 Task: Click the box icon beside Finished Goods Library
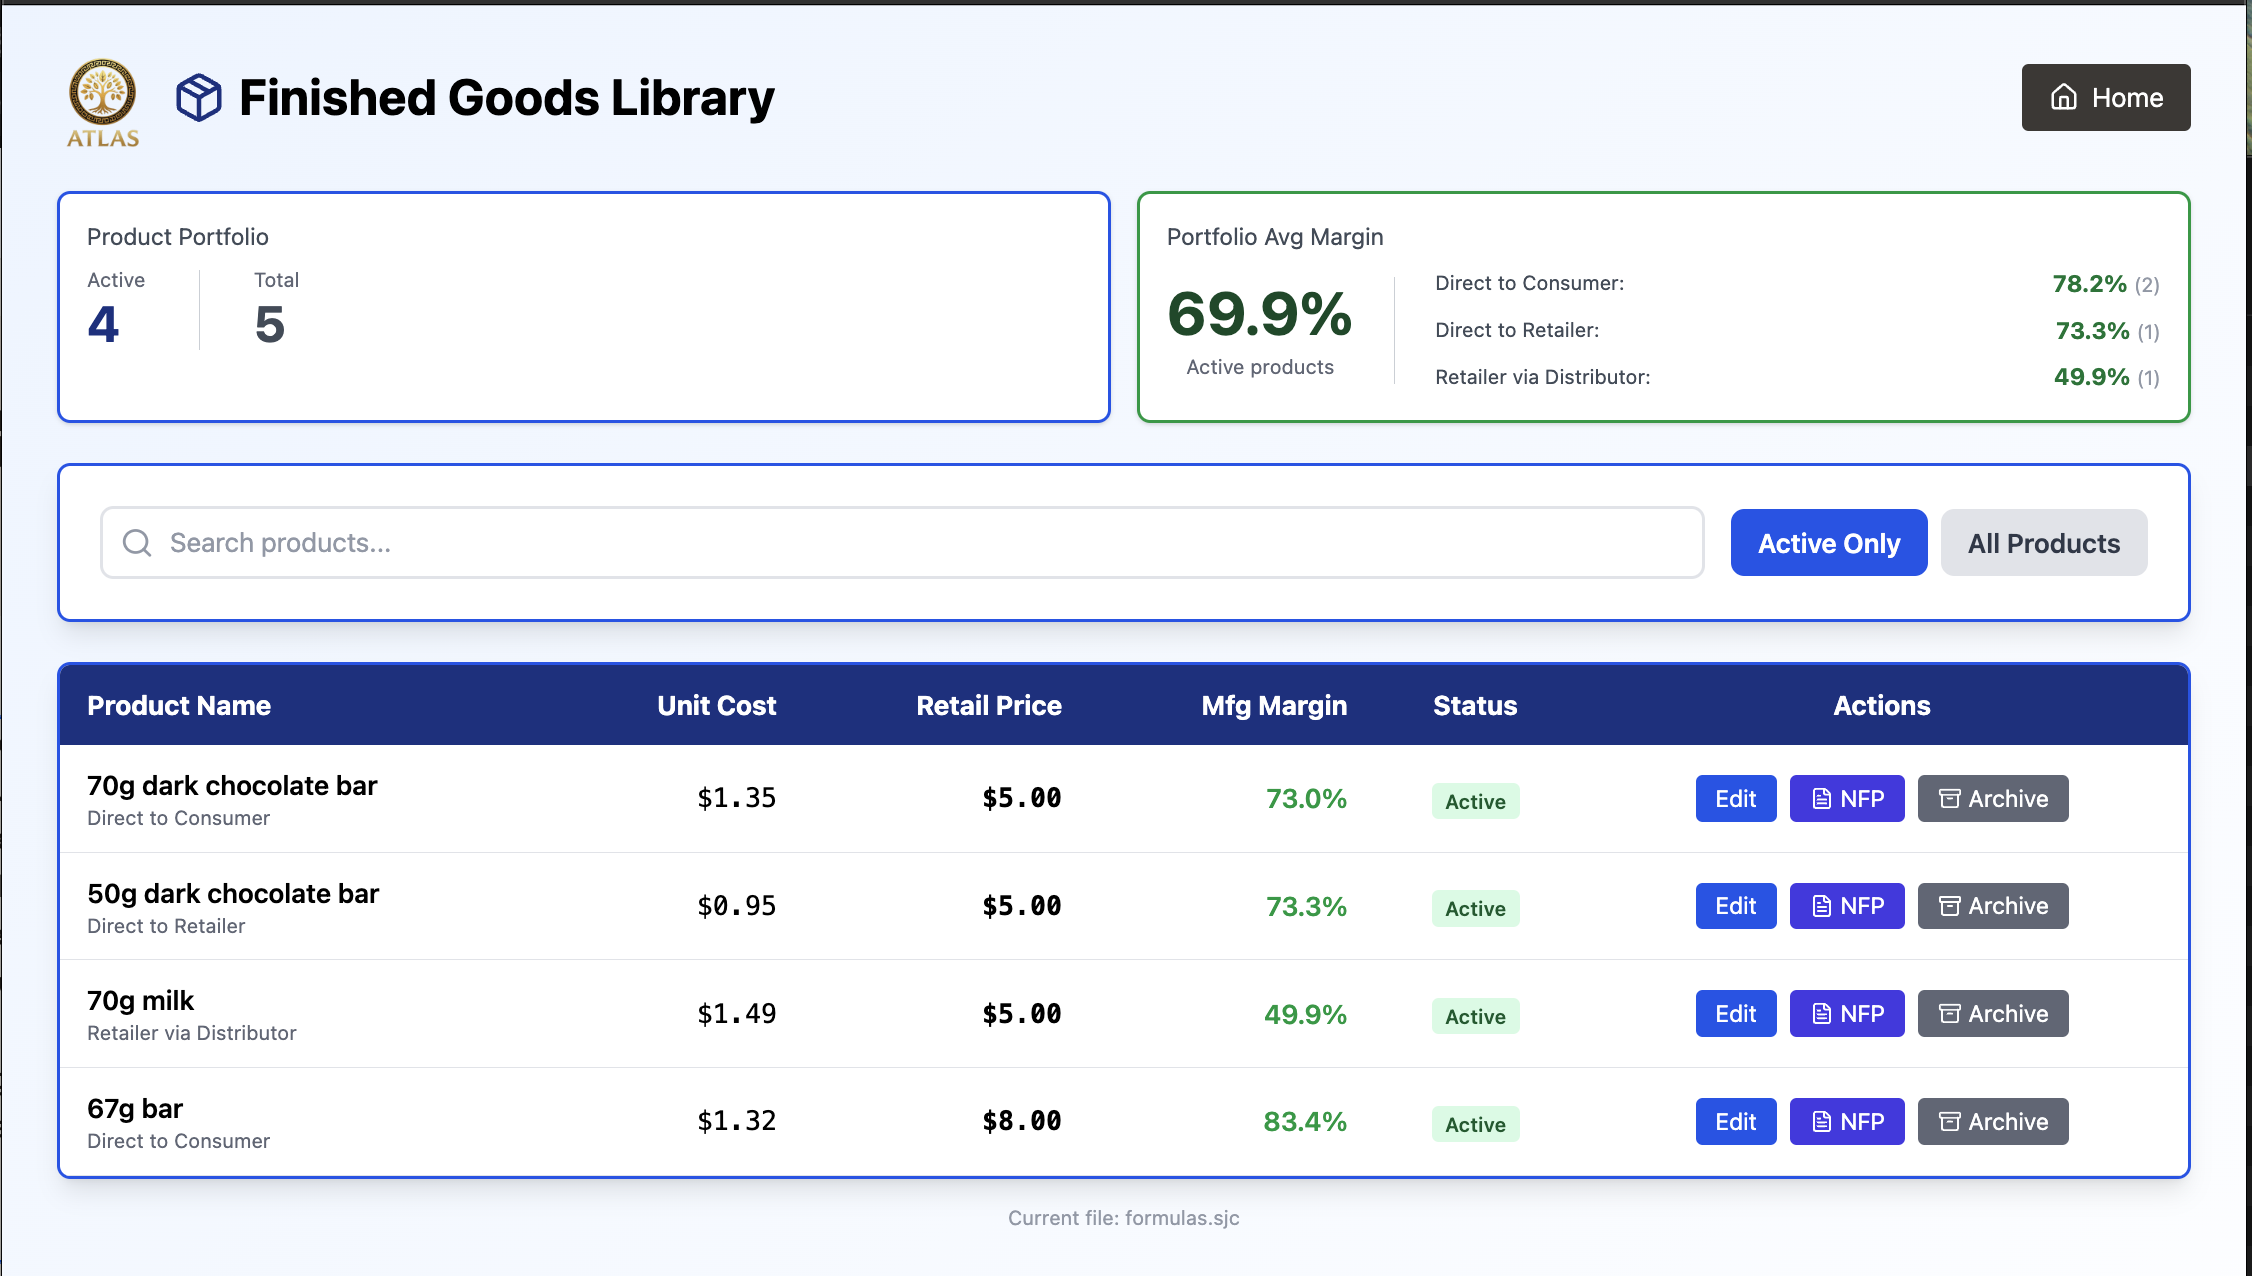pos(199,98)
